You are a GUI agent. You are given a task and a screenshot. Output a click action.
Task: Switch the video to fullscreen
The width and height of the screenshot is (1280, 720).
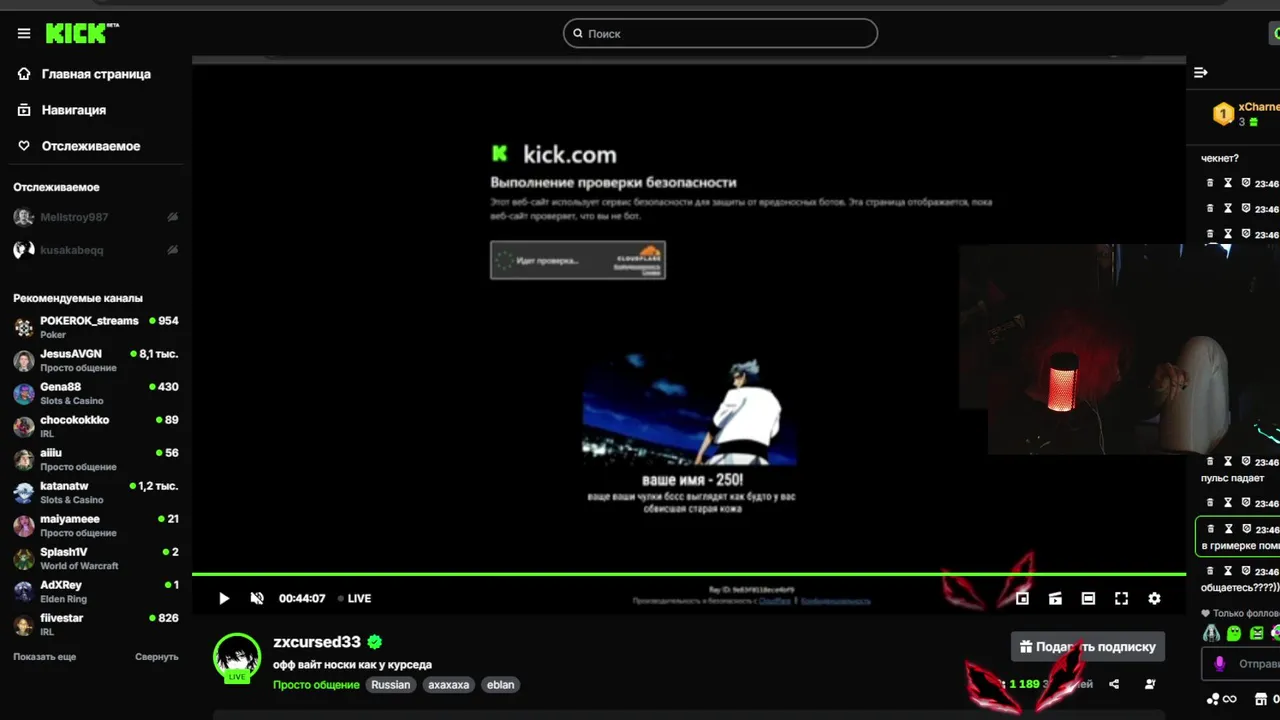(x=1121, y=598)
